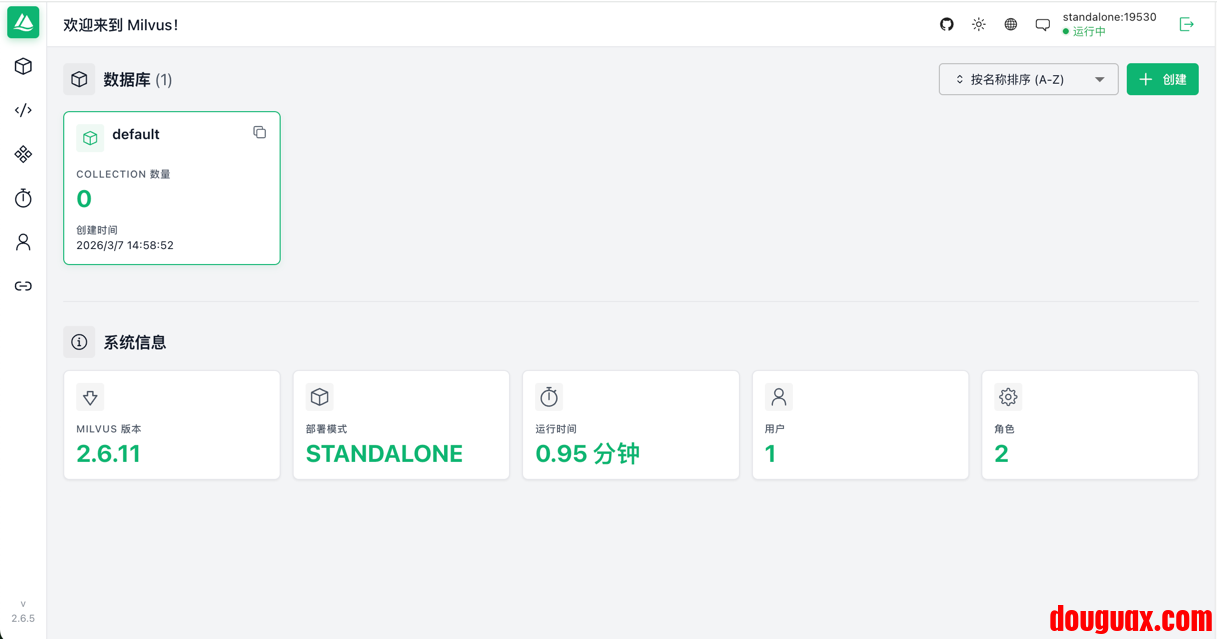The height and width of the screenshot is (639, 1217).
Task: Copy the default database name
Action: click(x=260, y=132)
